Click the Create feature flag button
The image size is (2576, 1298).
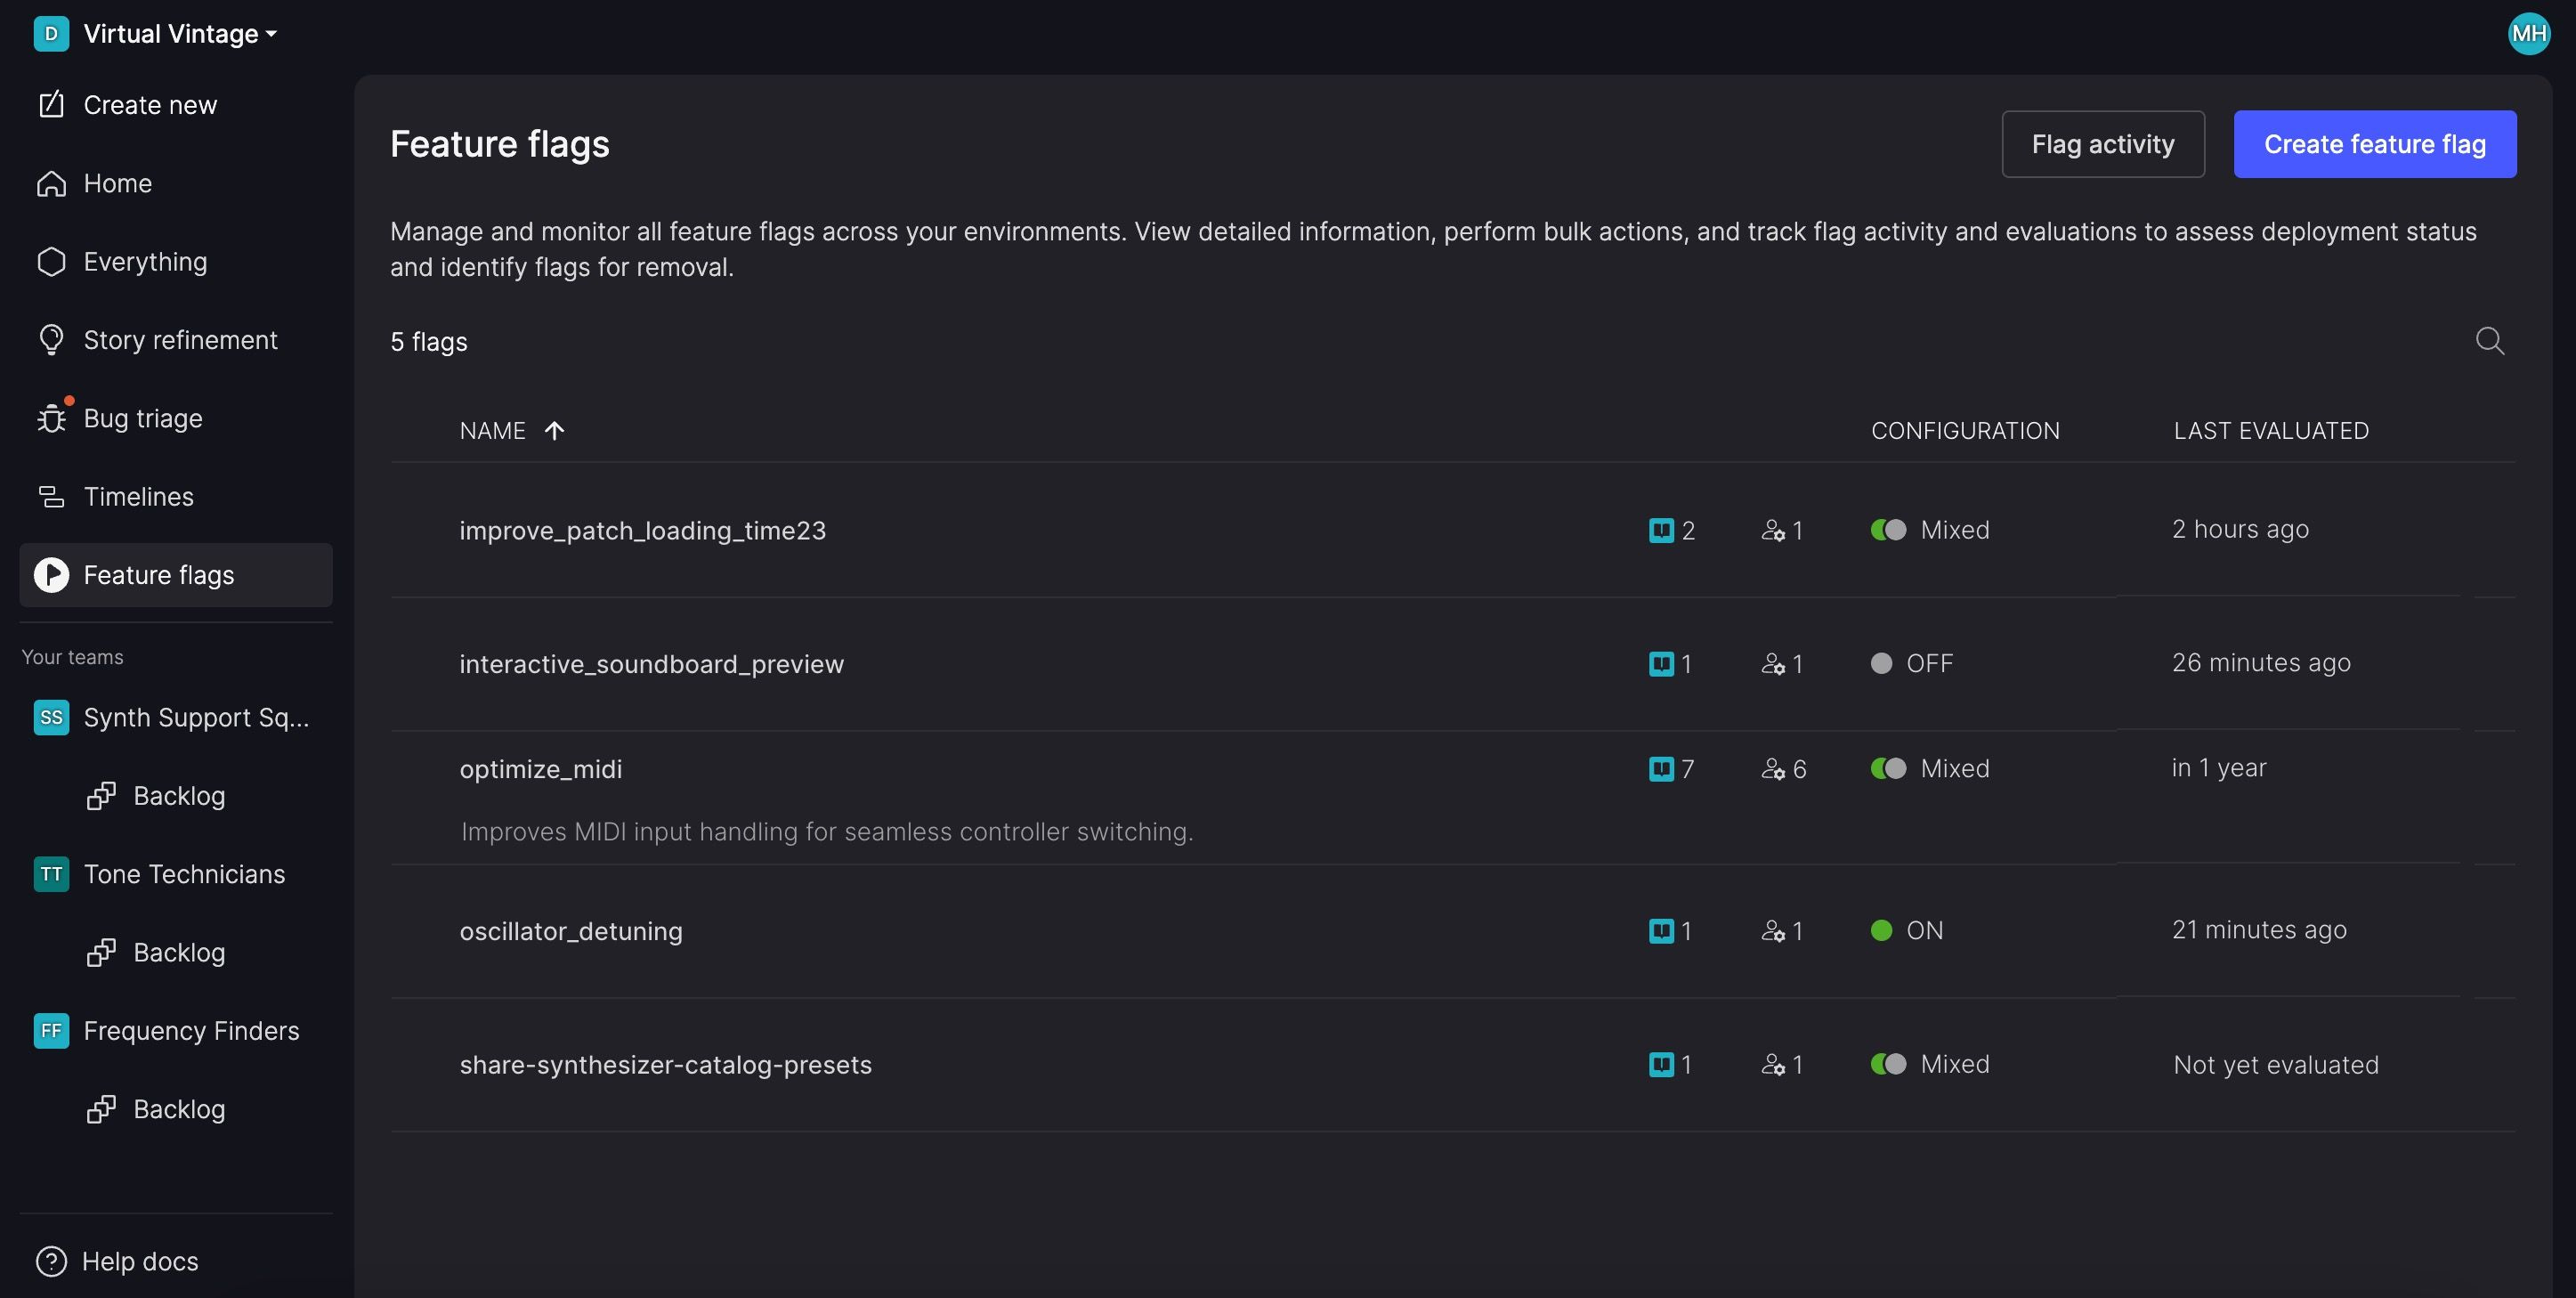(2374, 144)
